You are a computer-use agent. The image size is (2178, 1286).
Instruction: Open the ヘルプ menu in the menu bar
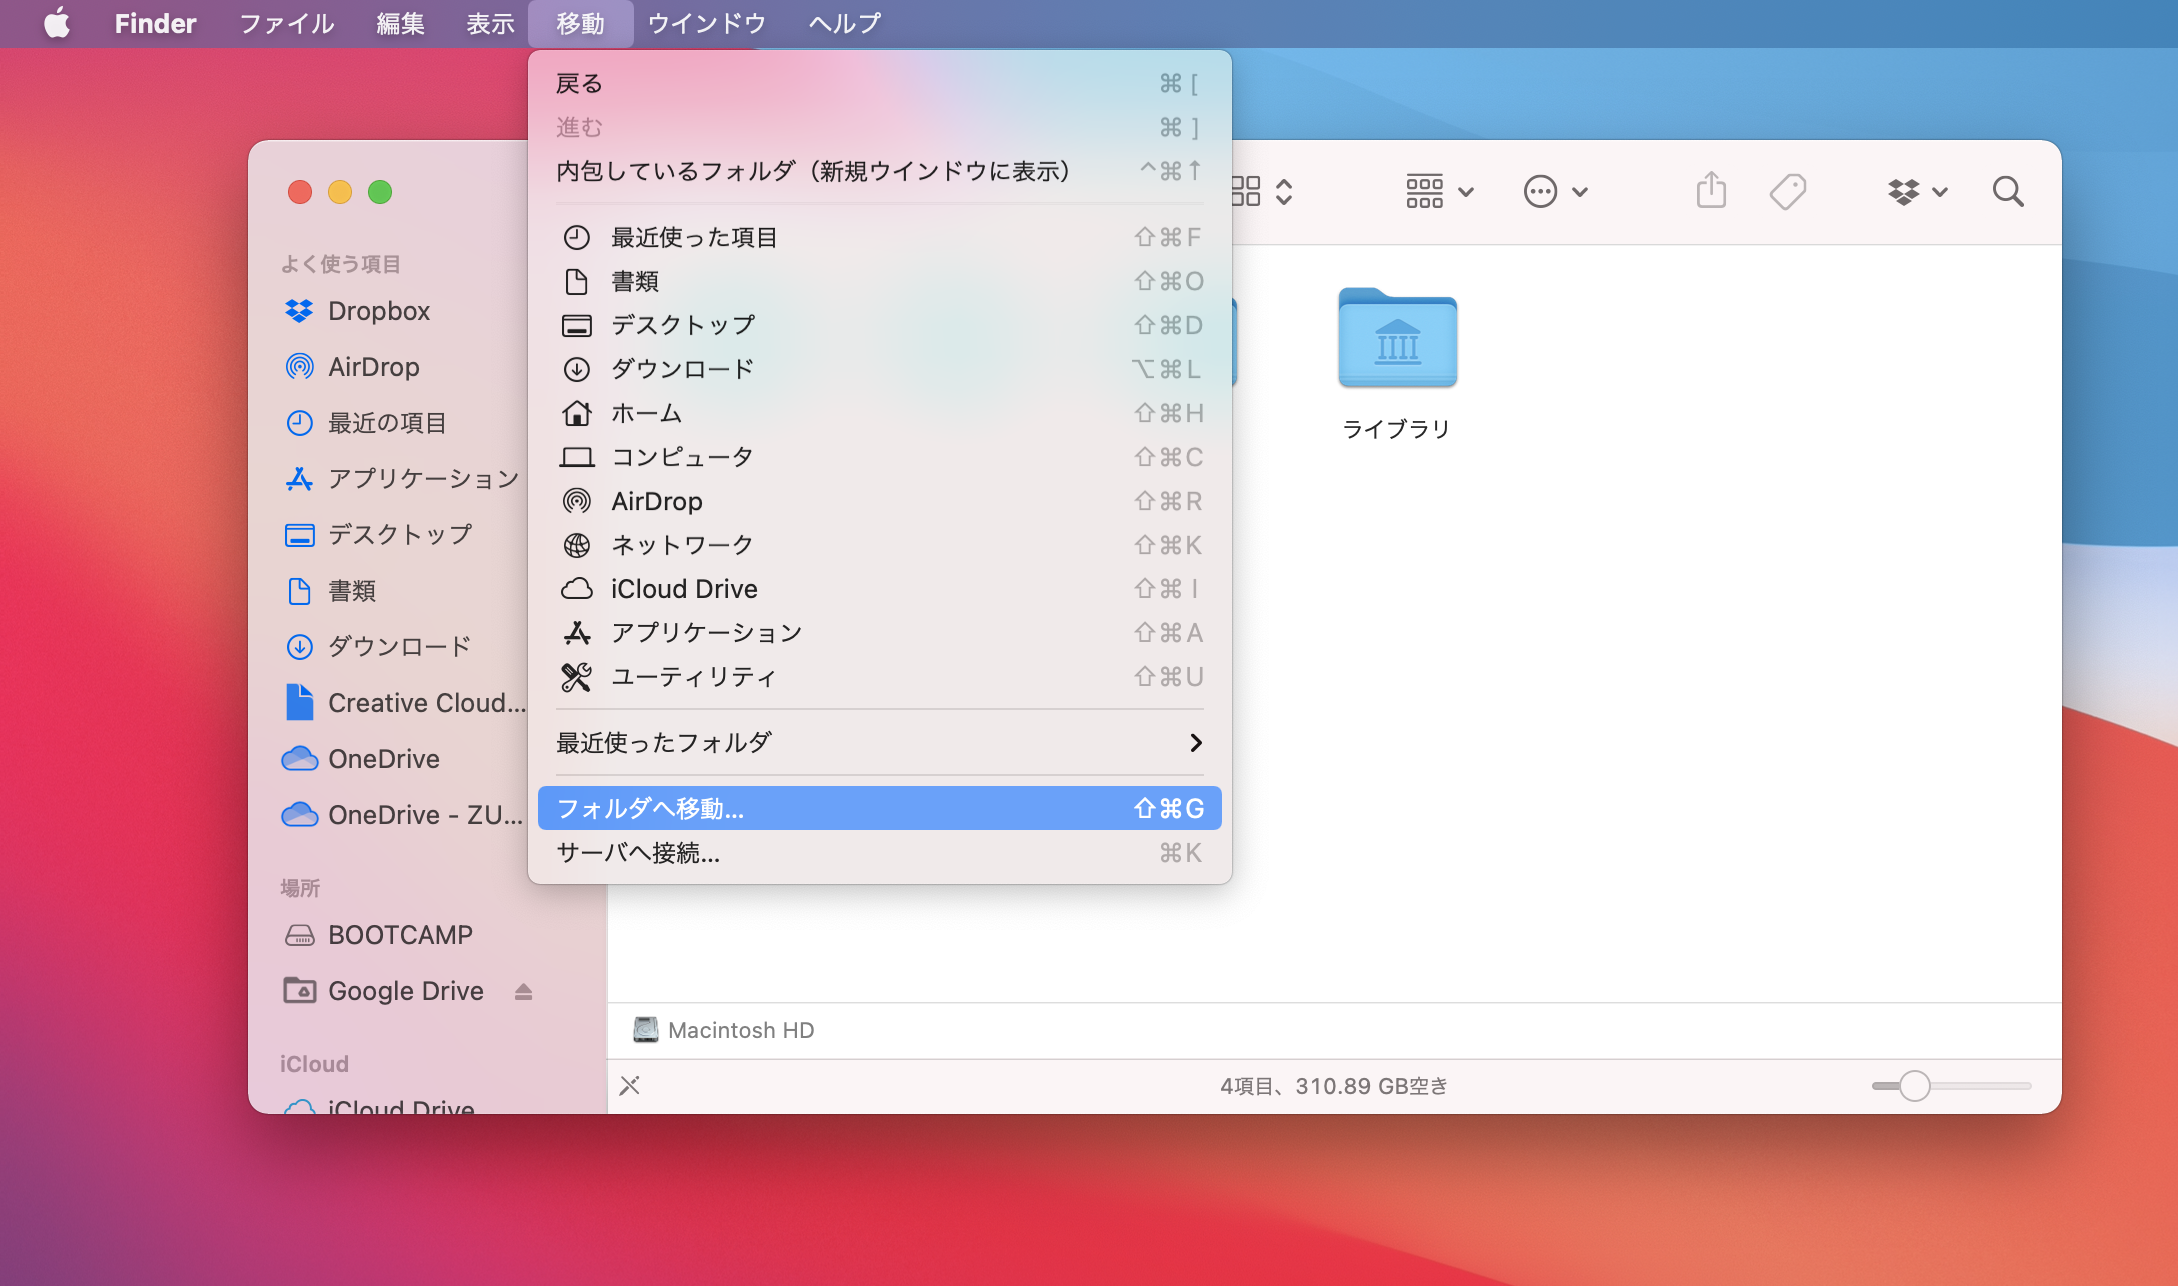845,23
